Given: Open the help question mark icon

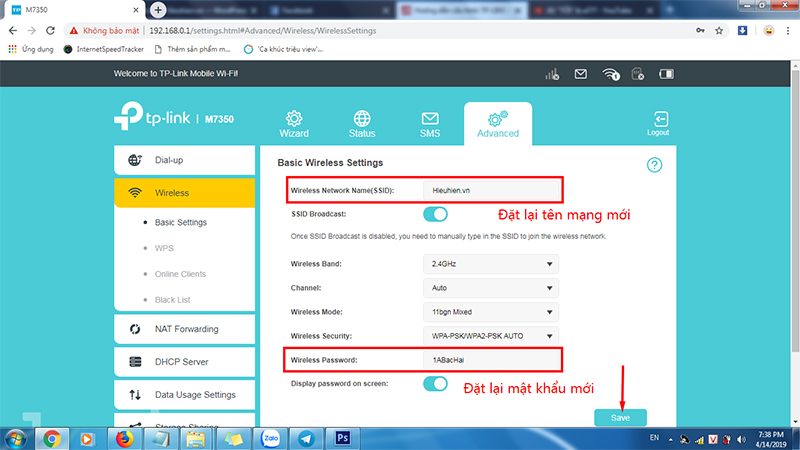Looking at the screenshot, I should pos(655,165).
